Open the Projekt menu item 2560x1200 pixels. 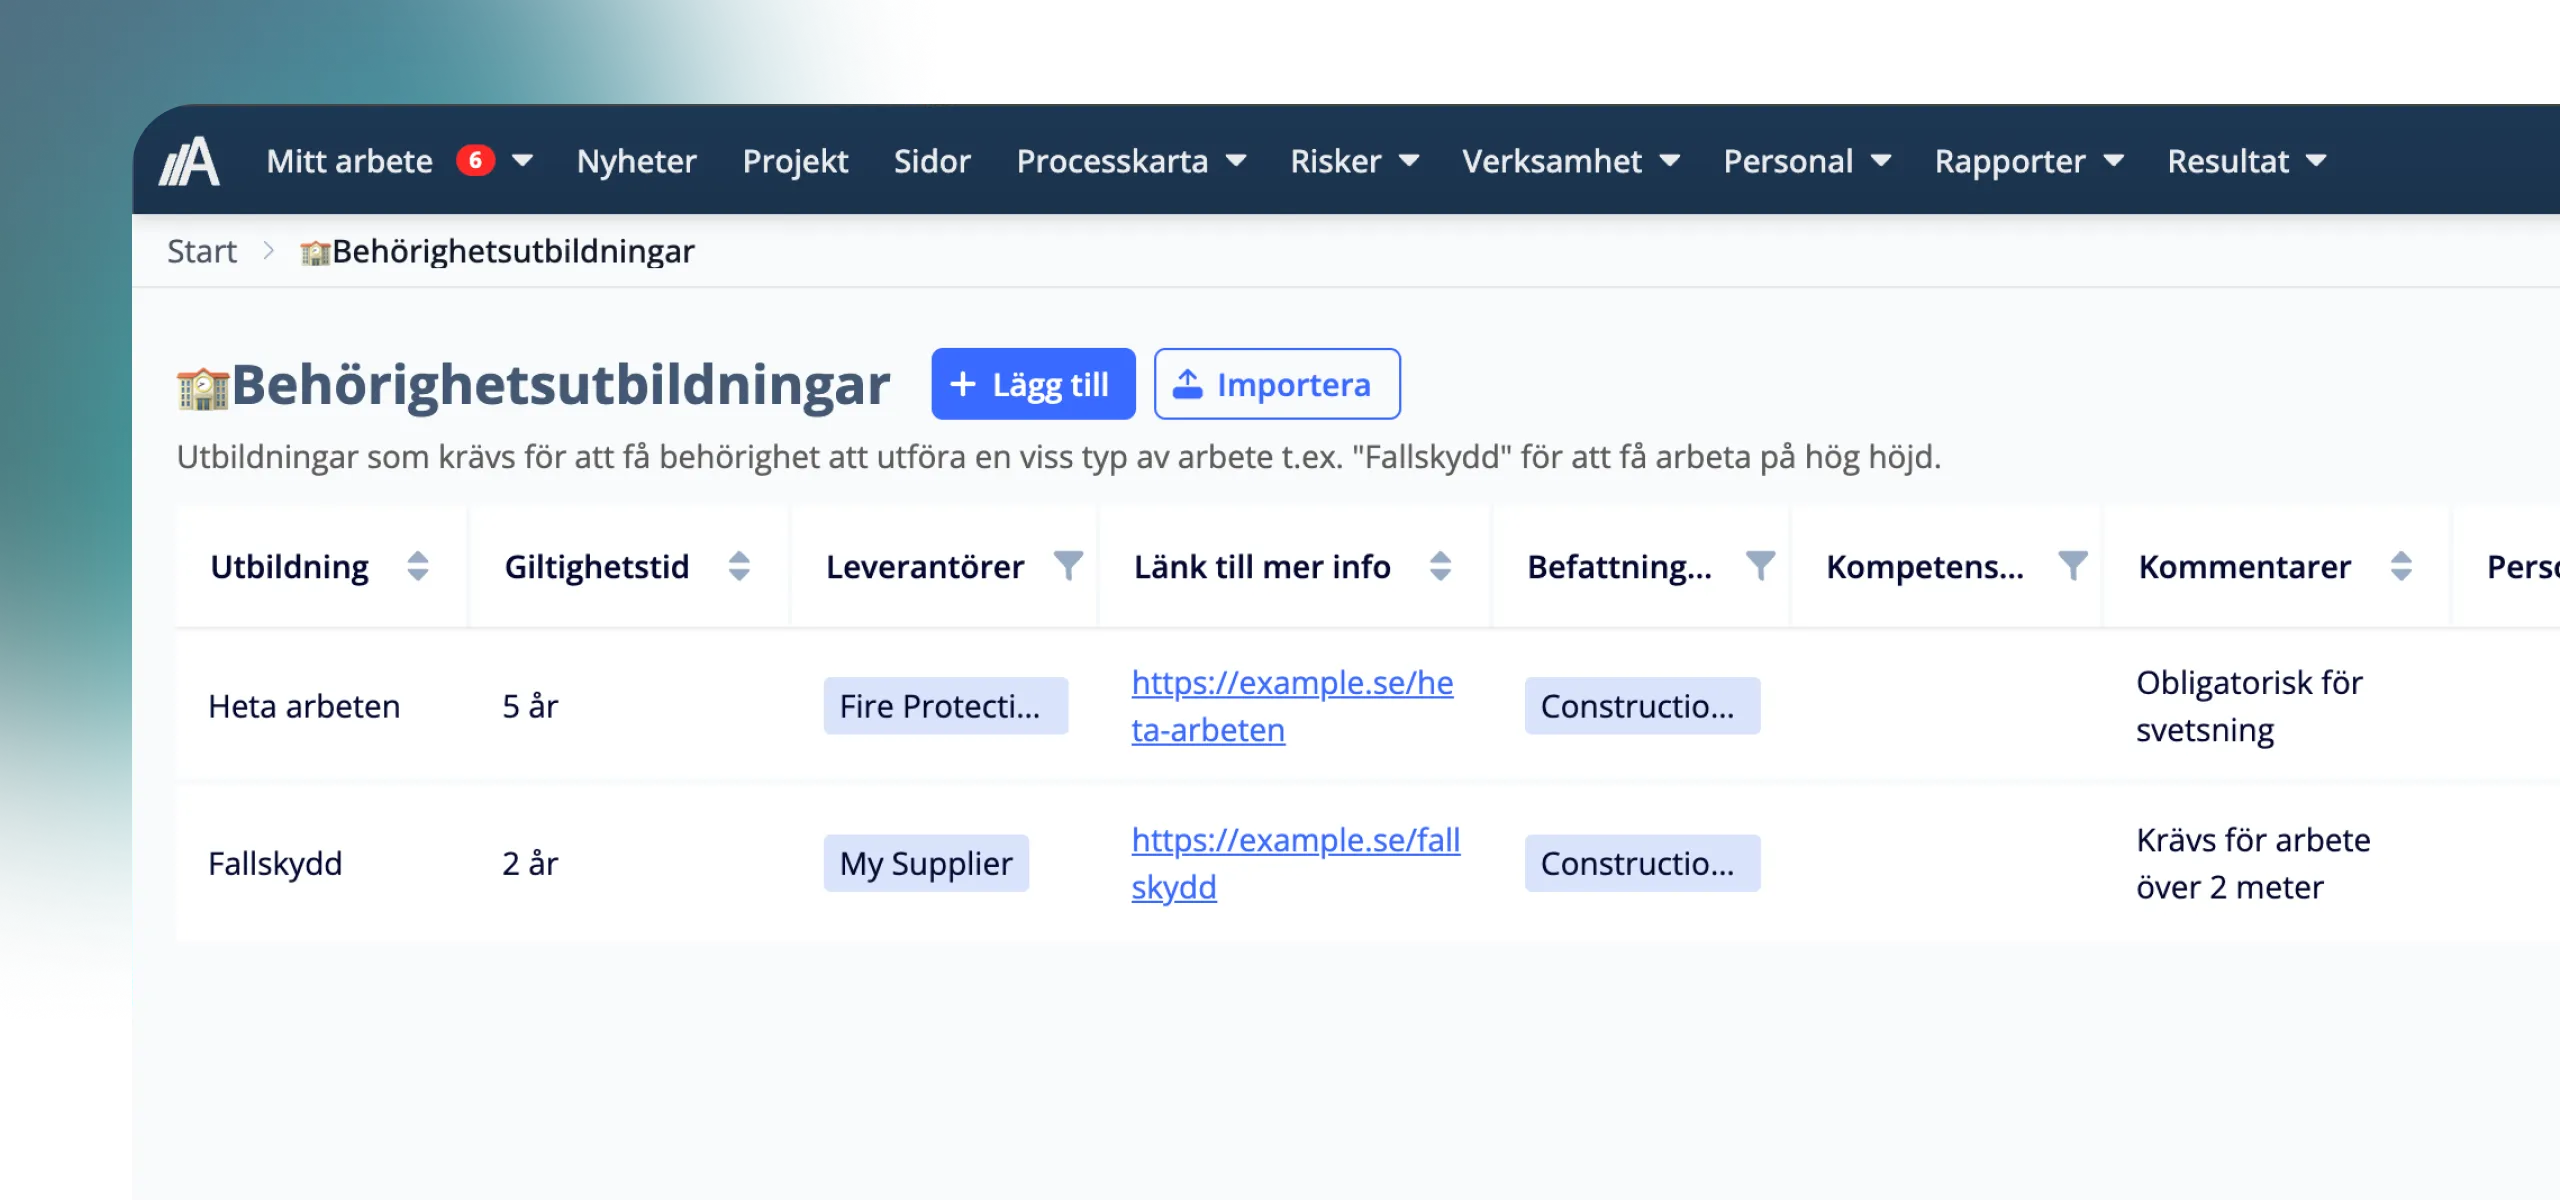795,161
